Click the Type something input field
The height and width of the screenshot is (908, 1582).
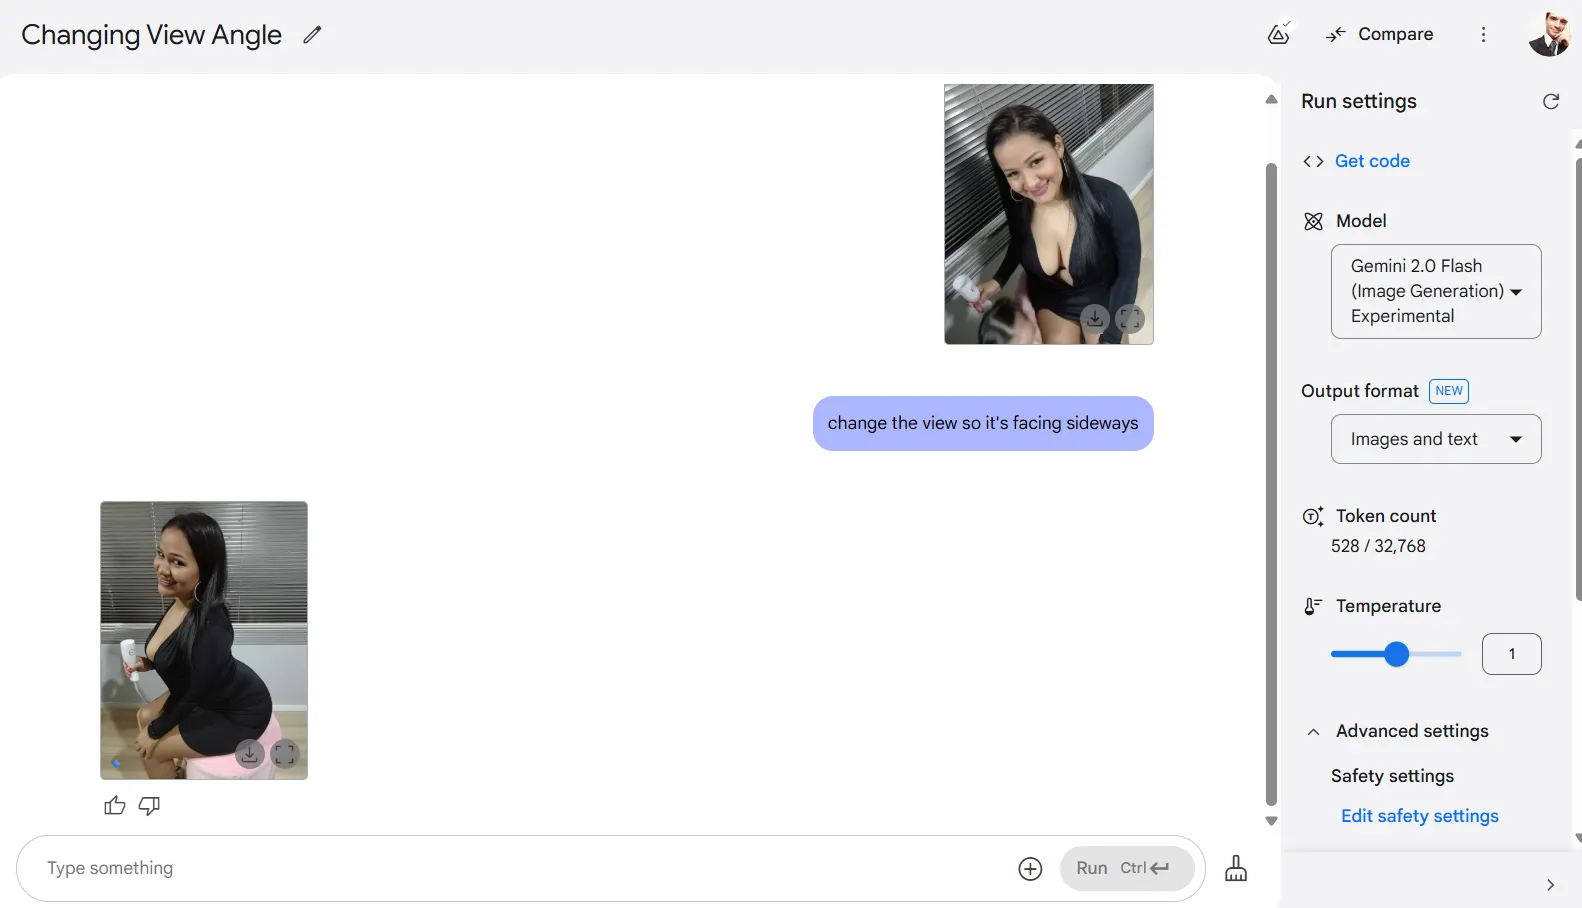(520, 868)
